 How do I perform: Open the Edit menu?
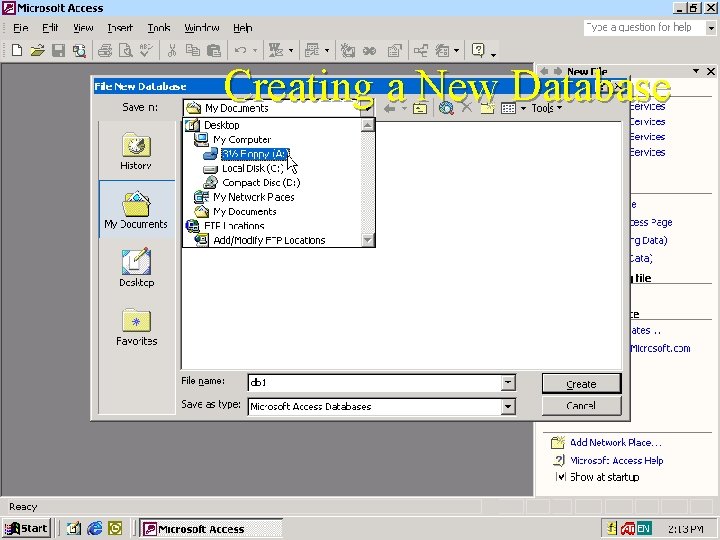click(50, 28)
